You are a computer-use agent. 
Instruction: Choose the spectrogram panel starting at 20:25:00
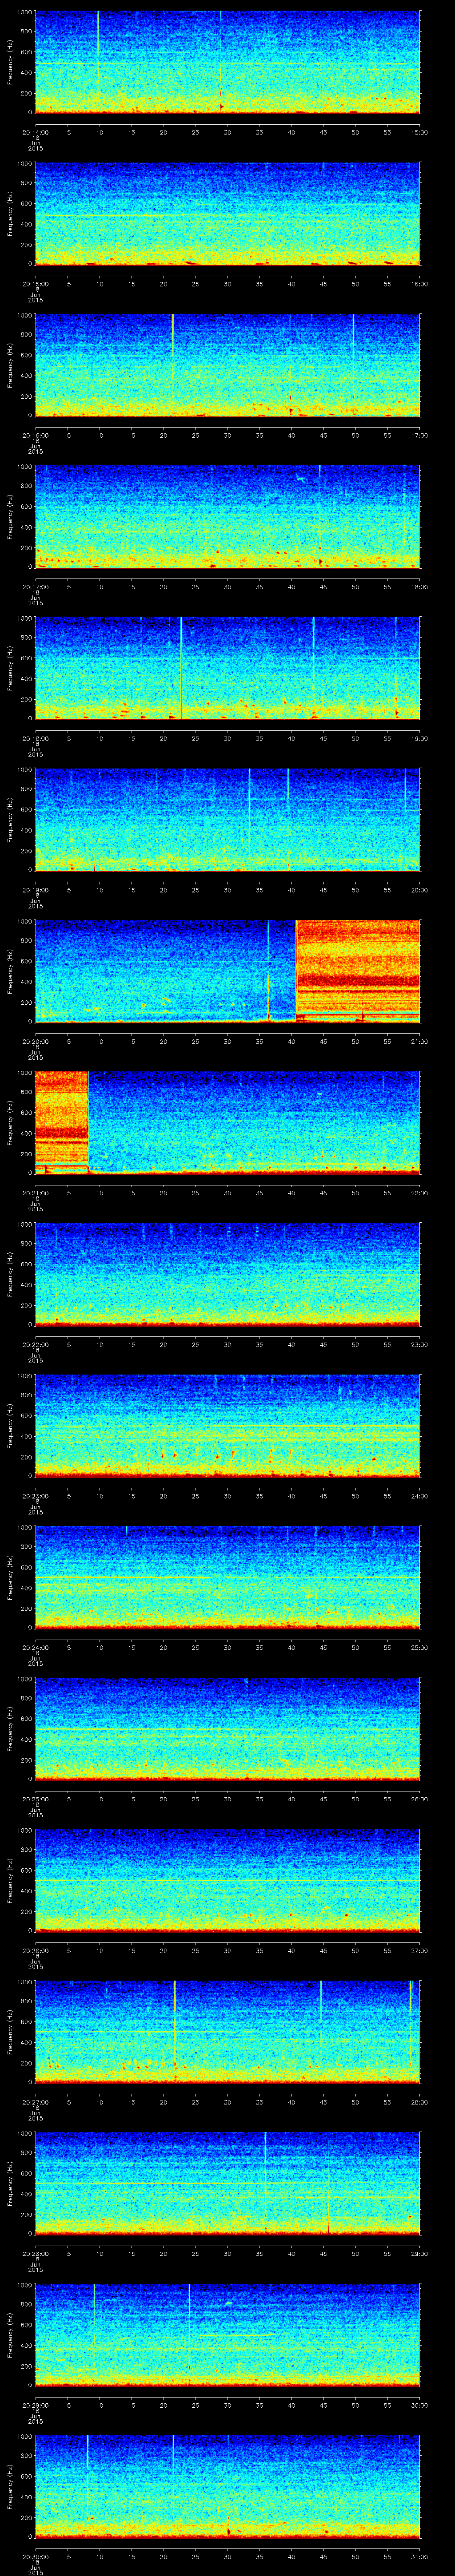[x=227, y=1729]
